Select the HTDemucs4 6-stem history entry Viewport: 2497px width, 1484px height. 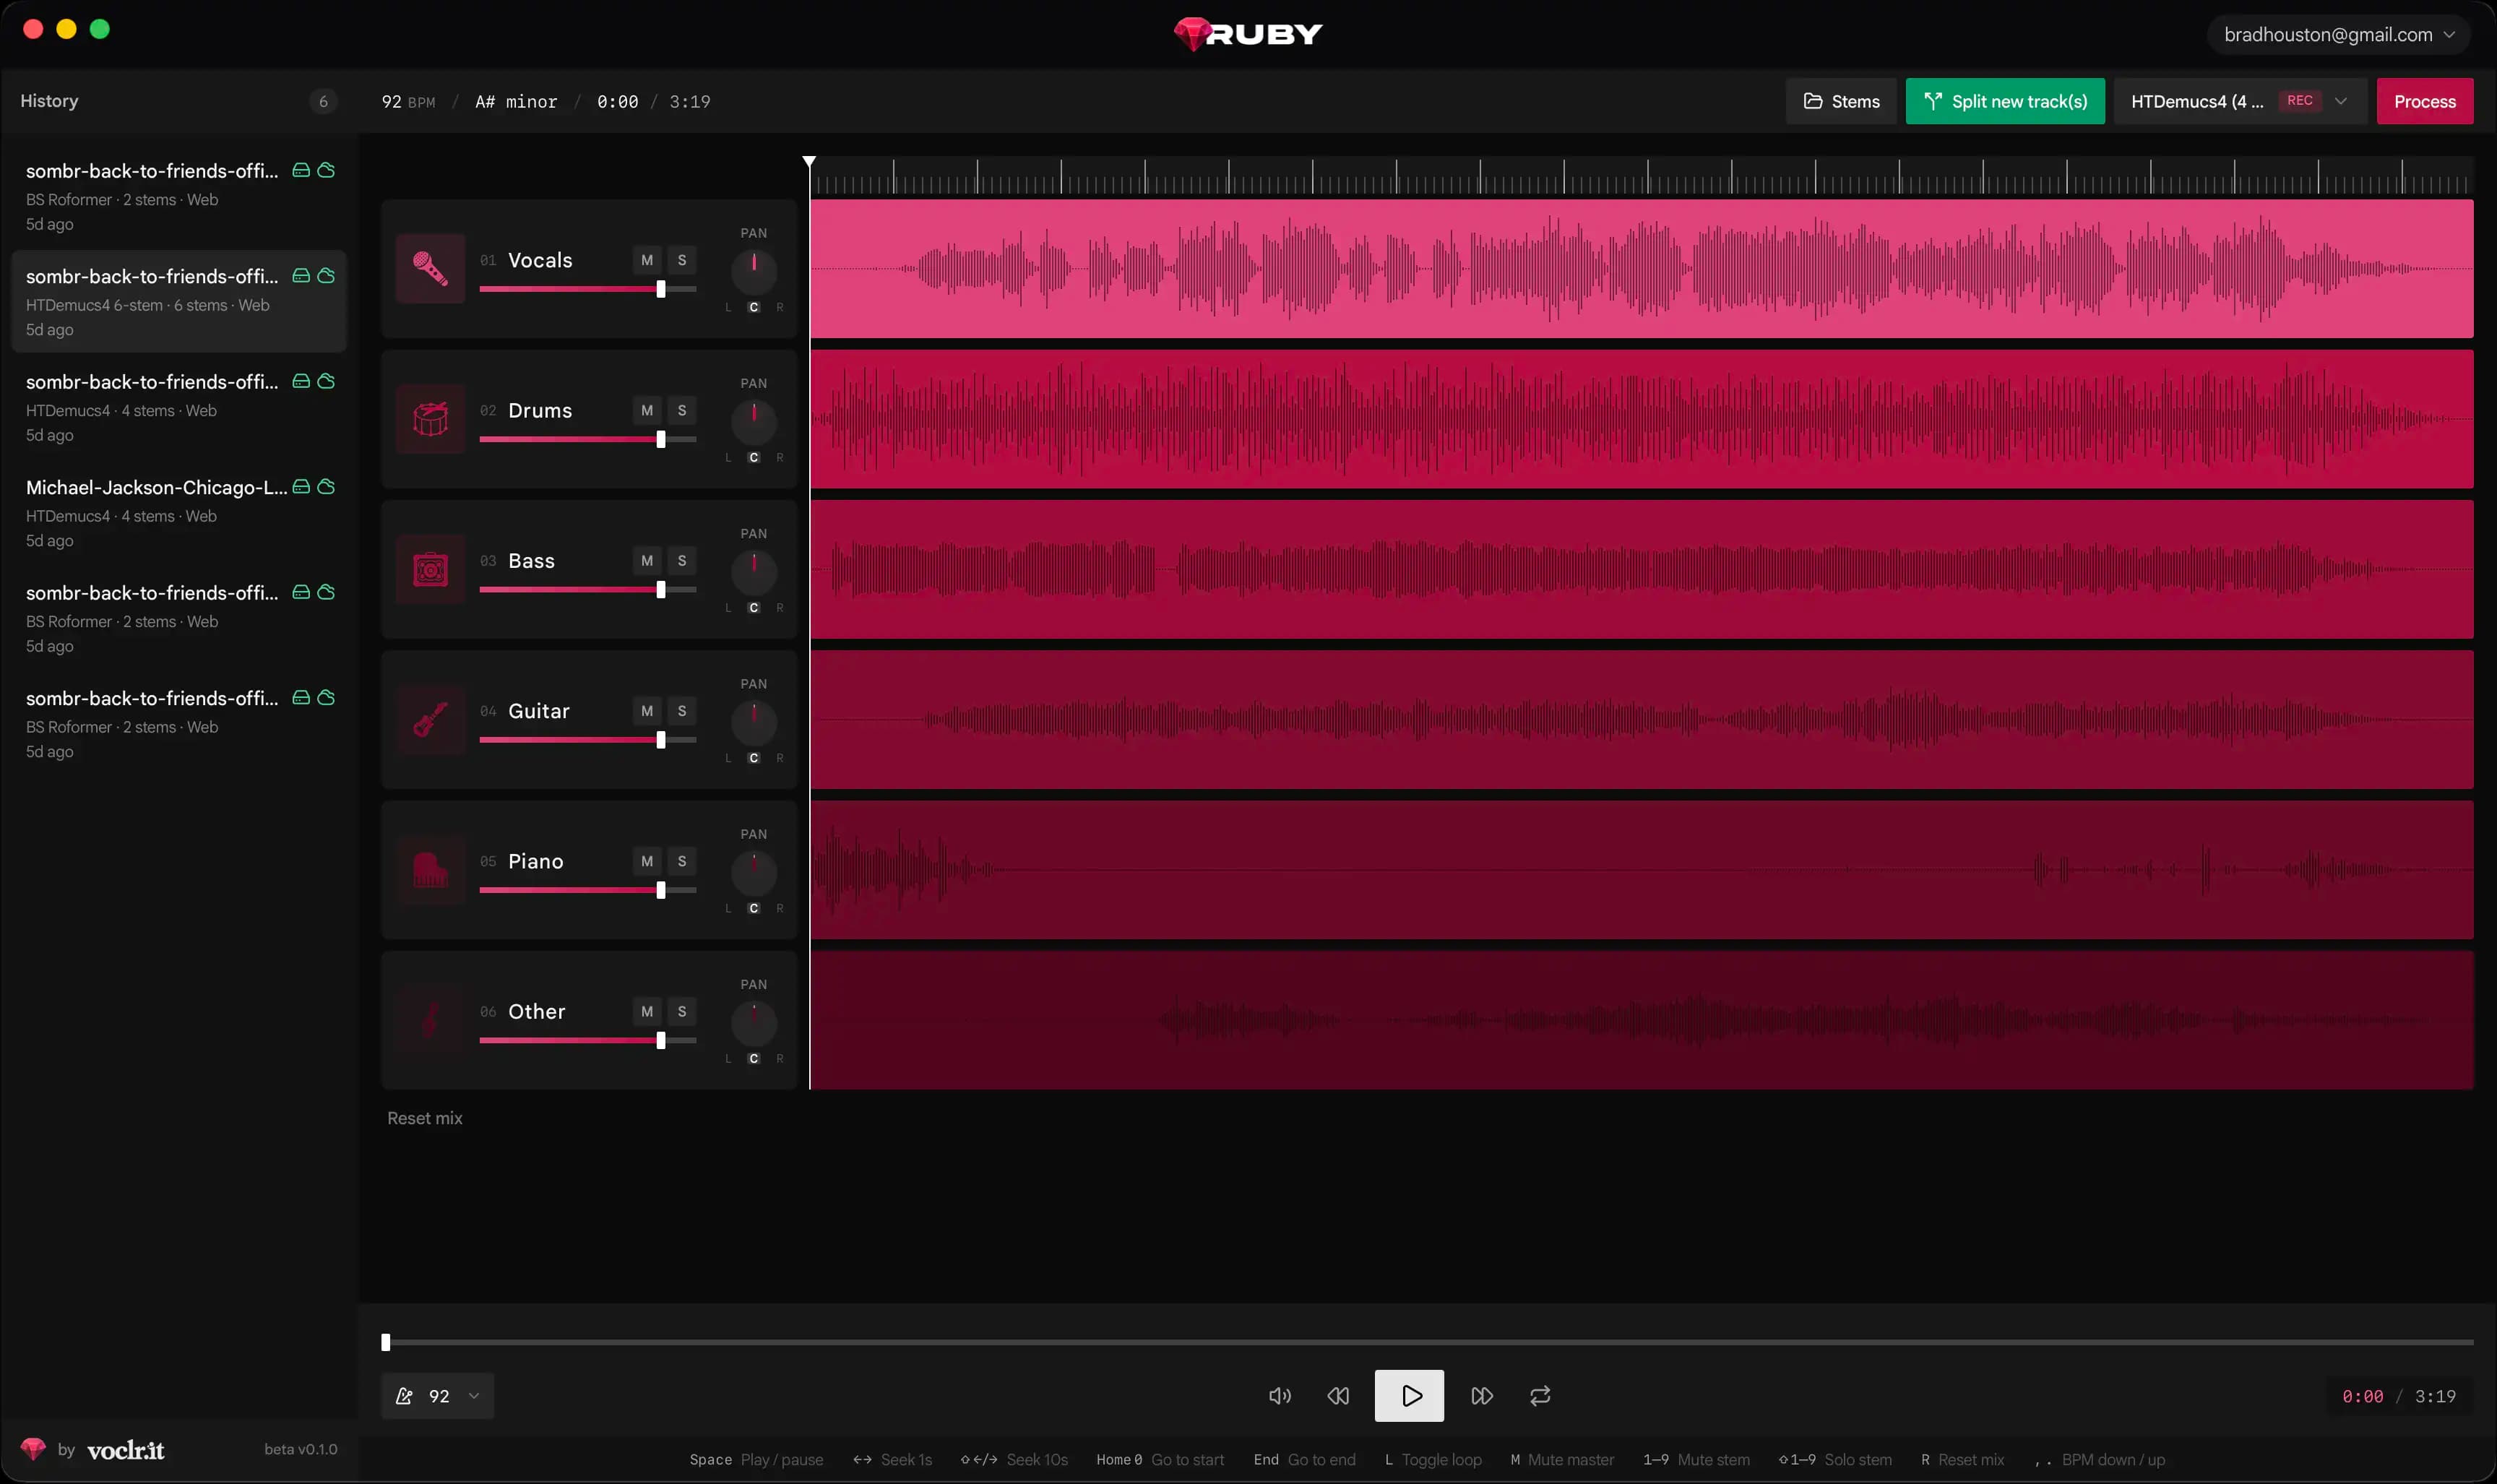[179, 301]
